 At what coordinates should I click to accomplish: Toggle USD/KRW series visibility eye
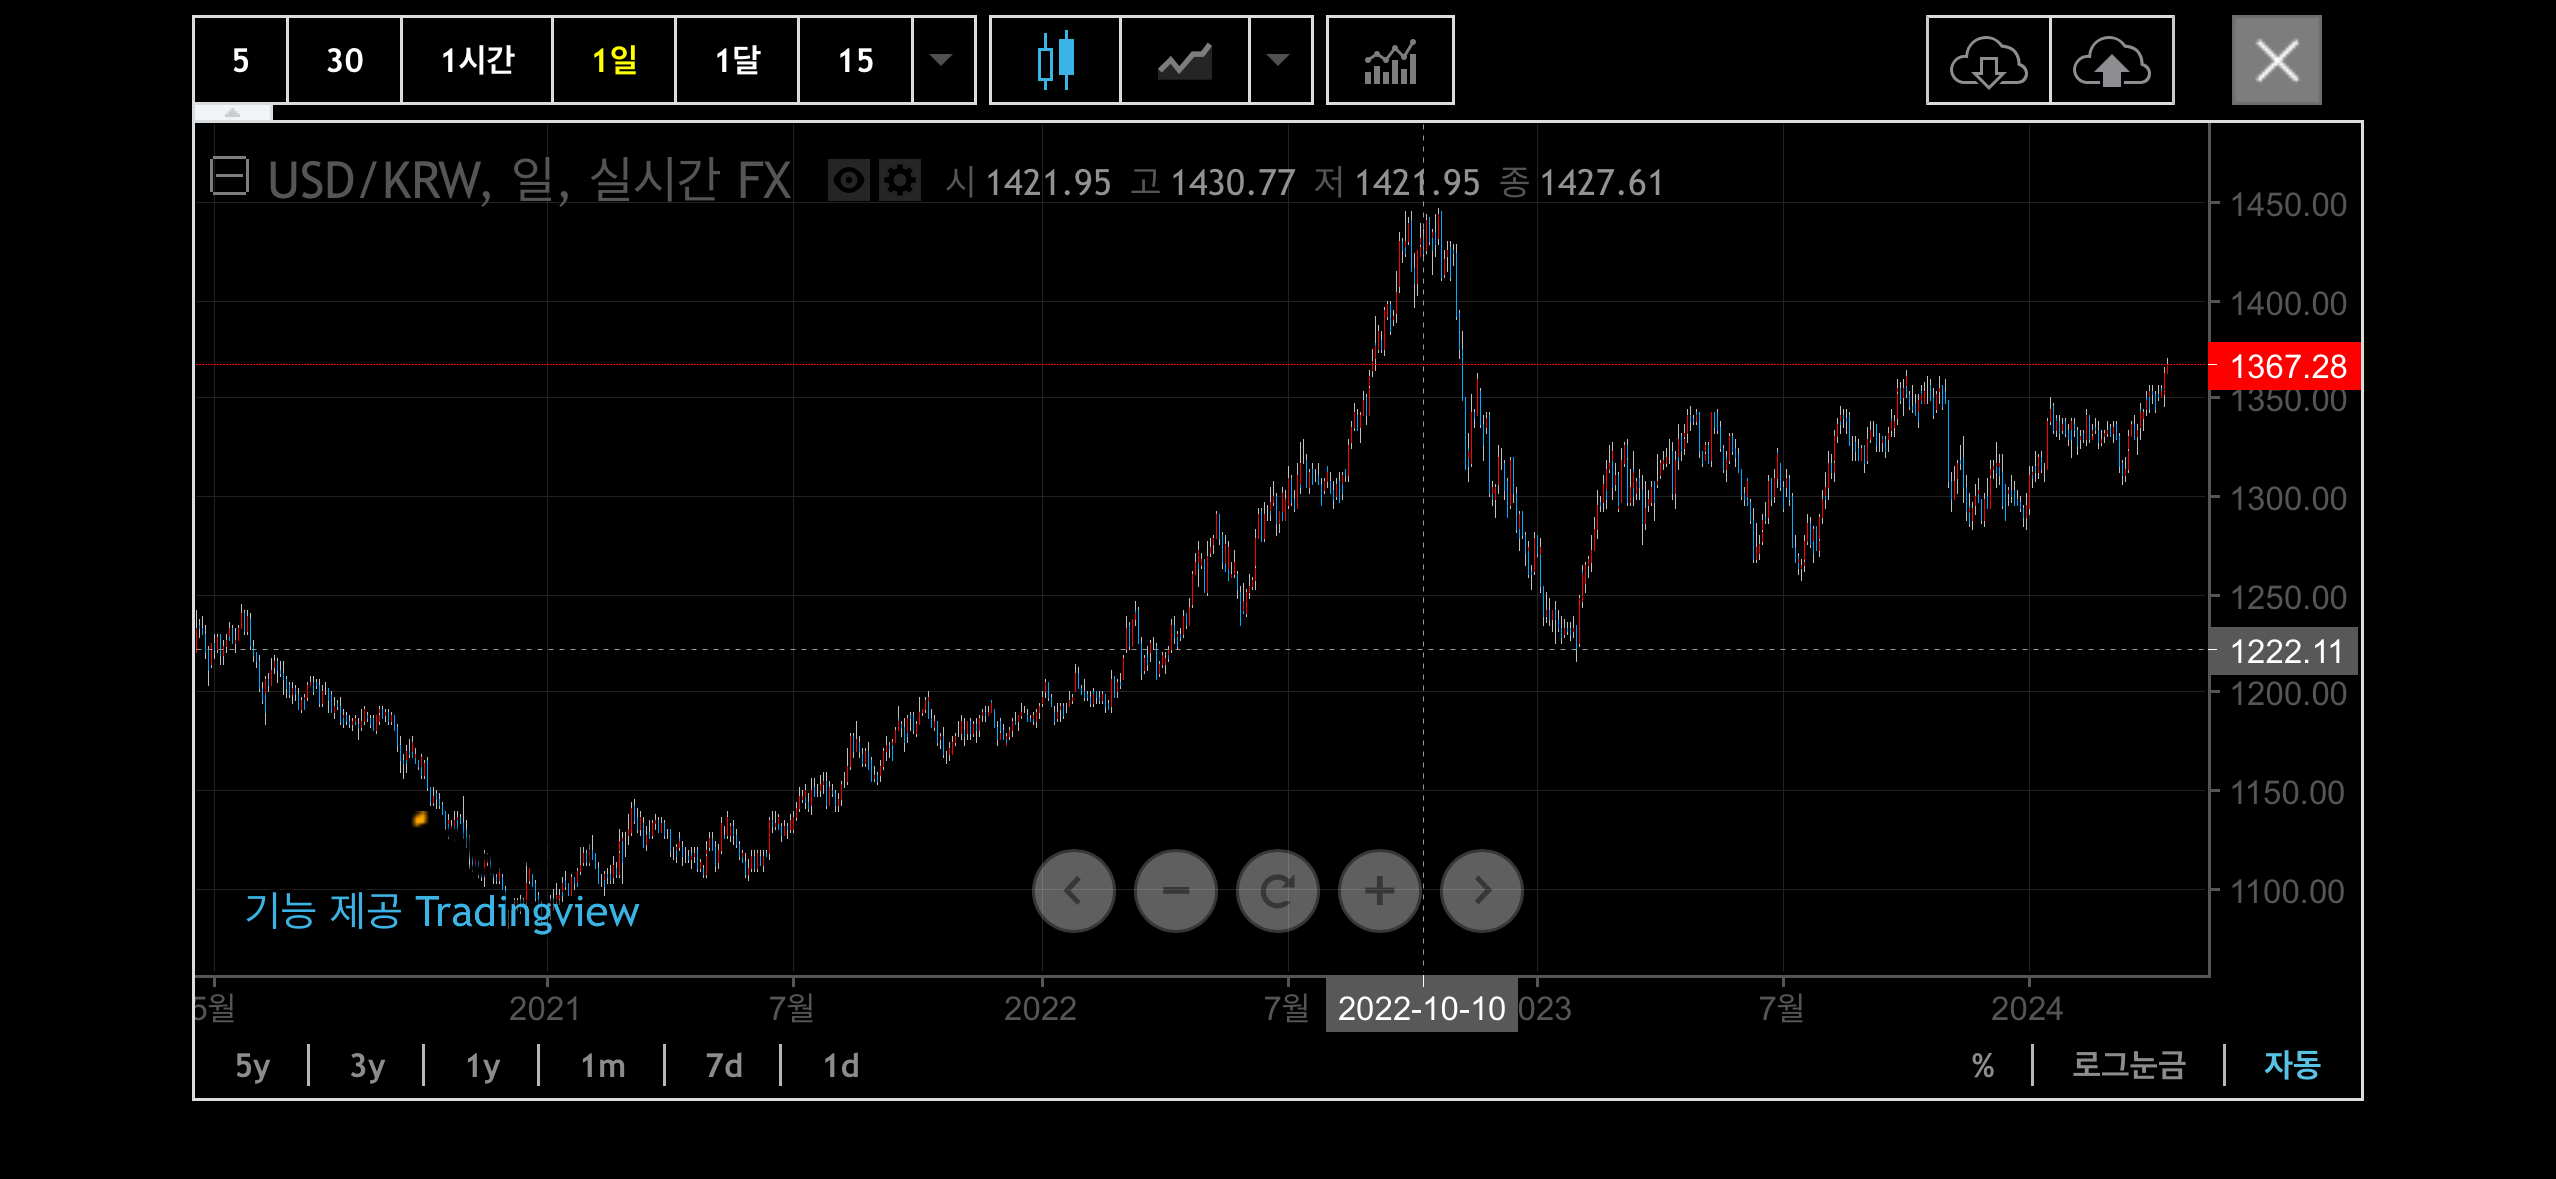[849, 181]
